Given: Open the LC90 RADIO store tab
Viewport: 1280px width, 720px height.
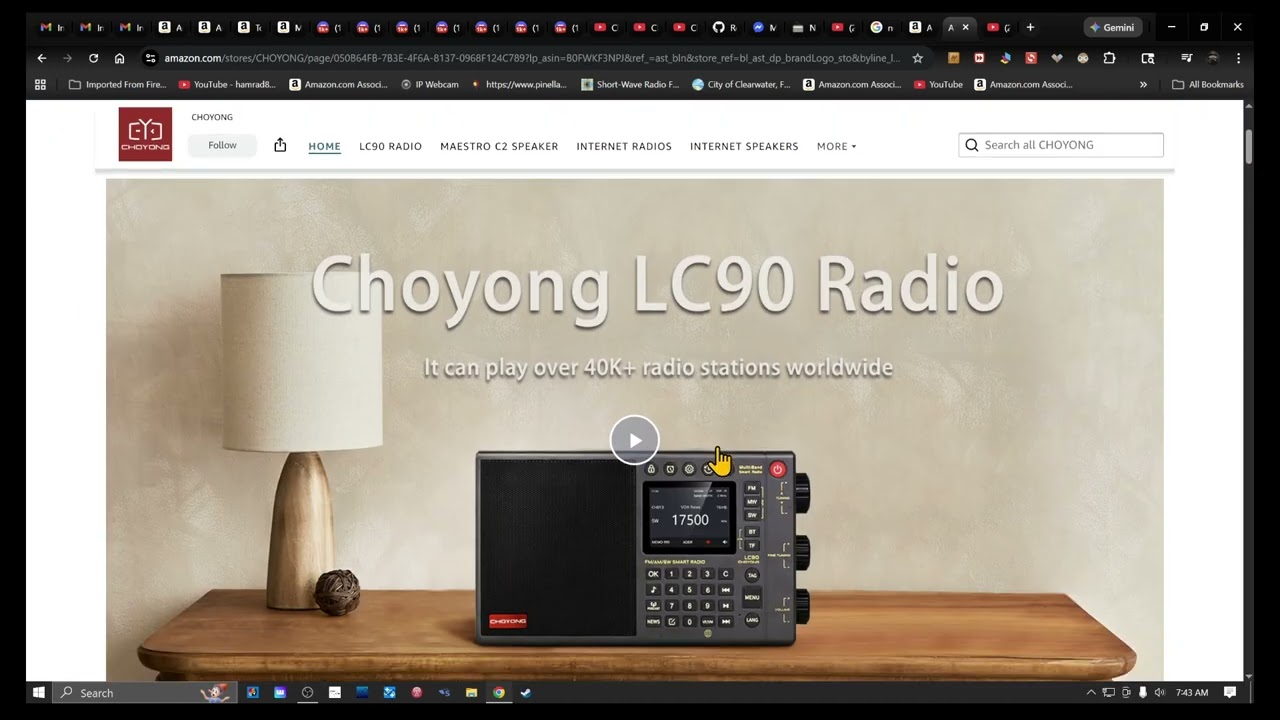Looking at the screenshot, I should click(390, 146).
